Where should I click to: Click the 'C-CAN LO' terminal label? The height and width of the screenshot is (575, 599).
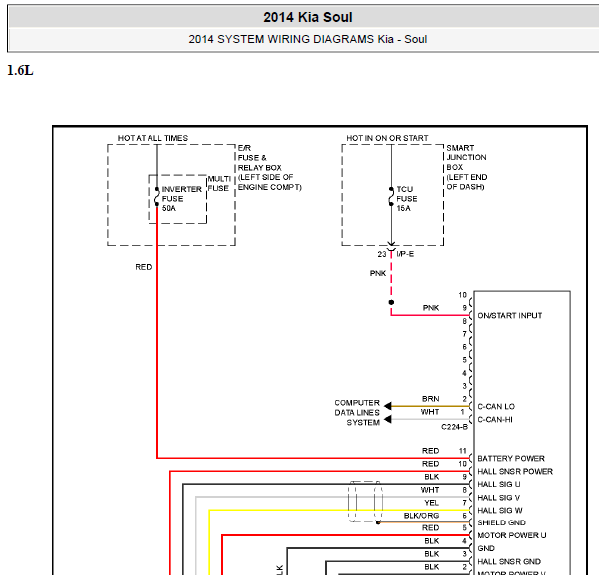(x=496, y=407)
